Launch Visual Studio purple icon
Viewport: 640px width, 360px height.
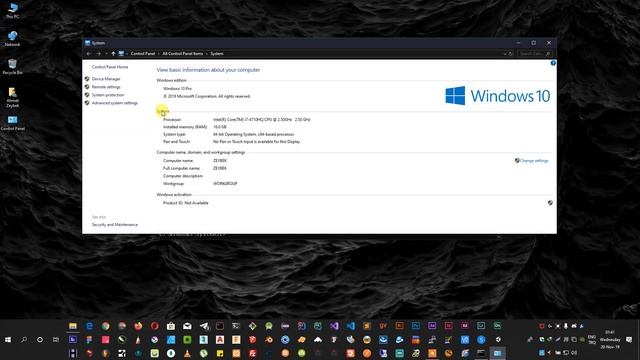click(334, 326)
